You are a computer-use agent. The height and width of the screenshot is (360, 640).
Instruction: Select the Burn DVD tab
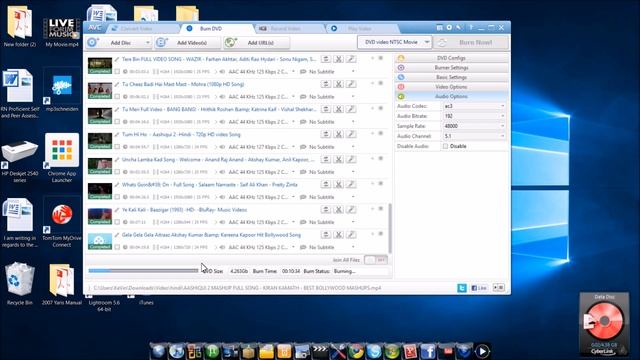(216, 29)
